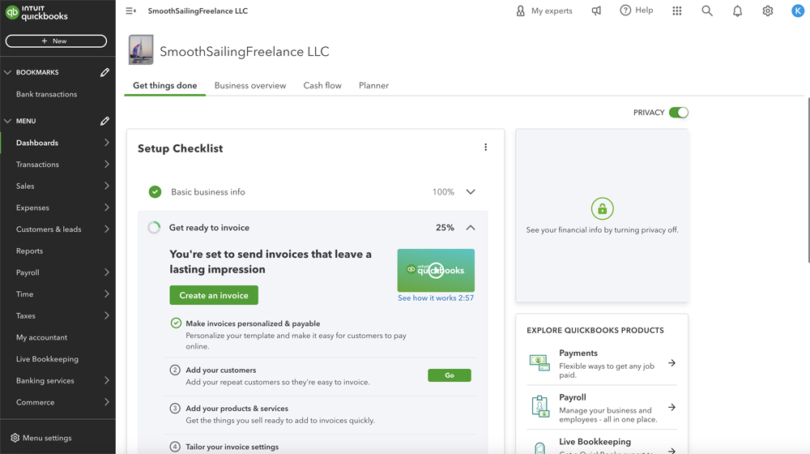Click green checkmark beside Basic business info

pos(155,192)
